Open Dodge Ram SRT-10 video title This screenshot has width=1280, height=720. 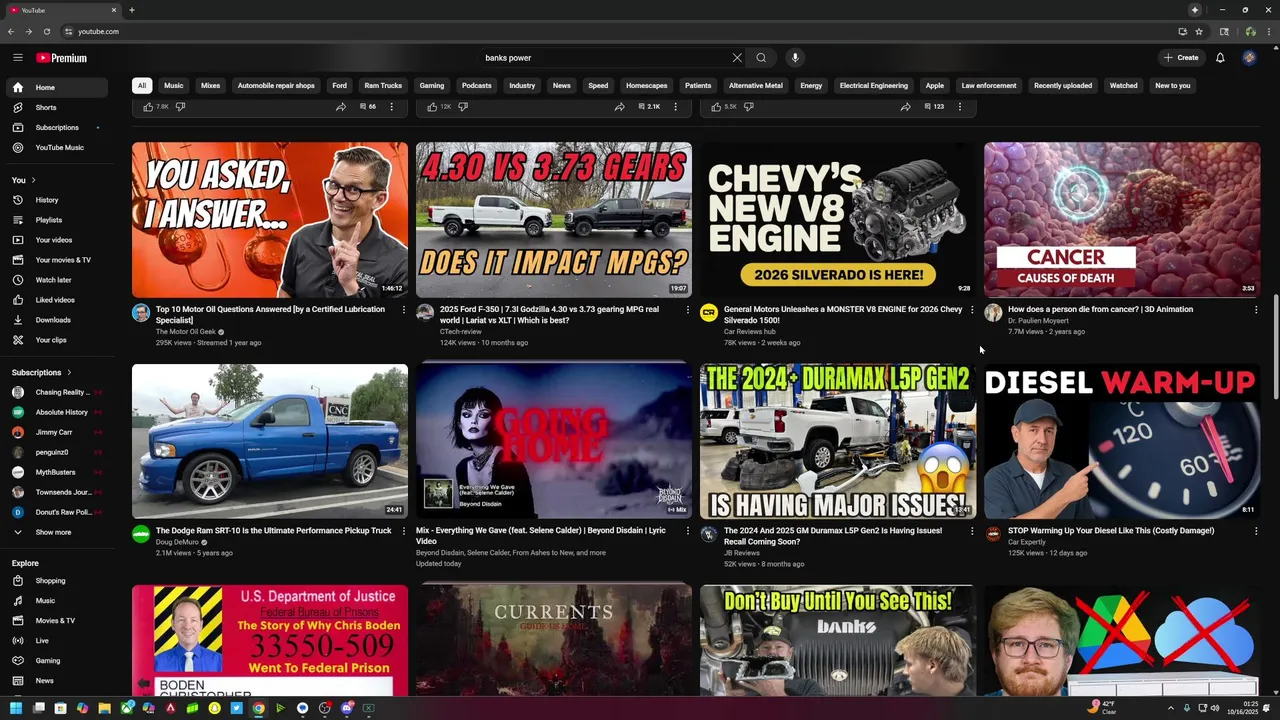pos(273,531)
